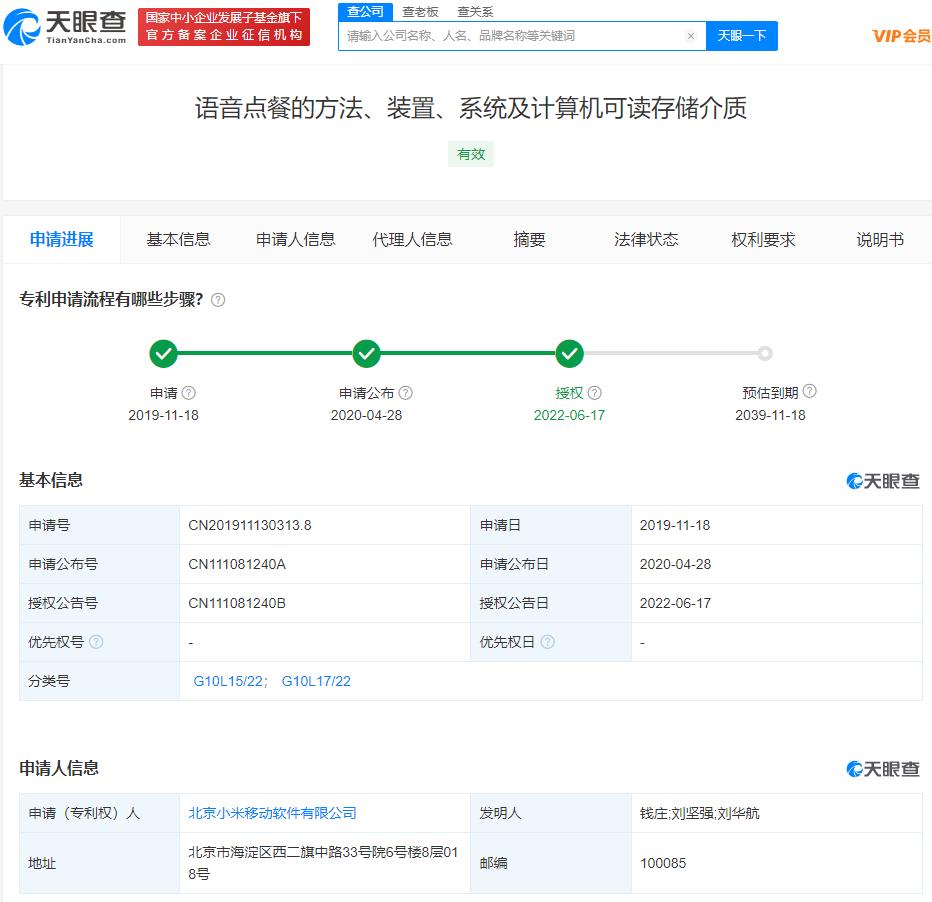Viewport: 932px width, 902px height.
Task: Switch to the 摘要 tab
Action: [529, 239]
